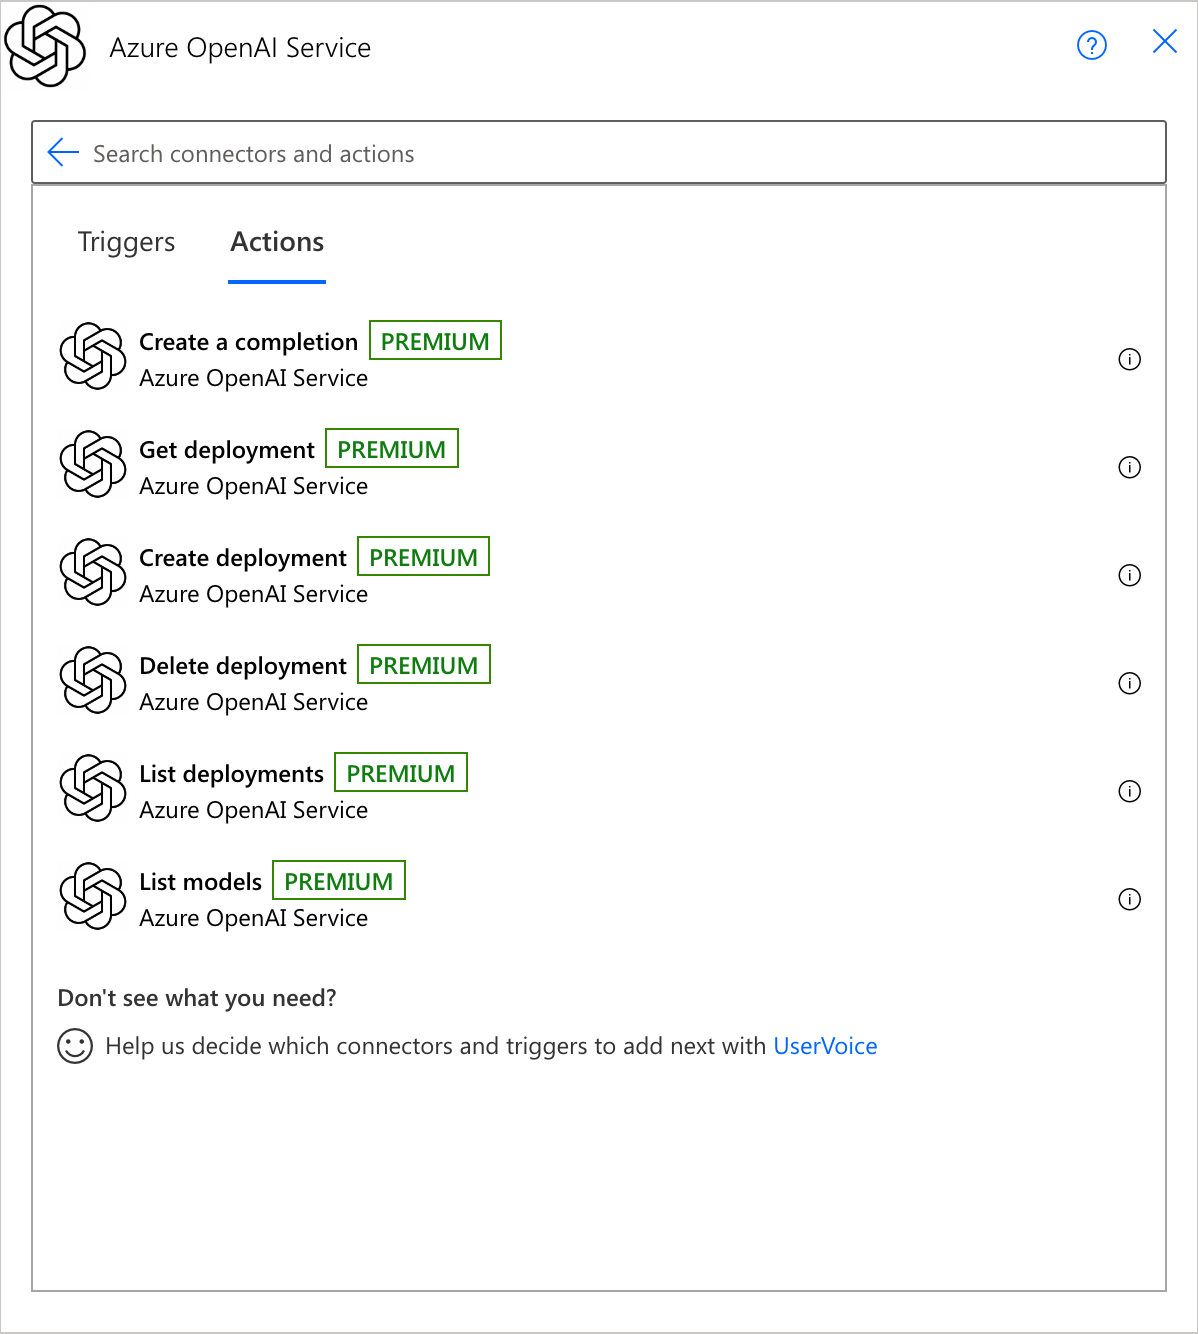Click the Azure OpenAI Service panel title
Image resolution: width=1198 pixels, height=1334 pixels.
click(240, 48)
